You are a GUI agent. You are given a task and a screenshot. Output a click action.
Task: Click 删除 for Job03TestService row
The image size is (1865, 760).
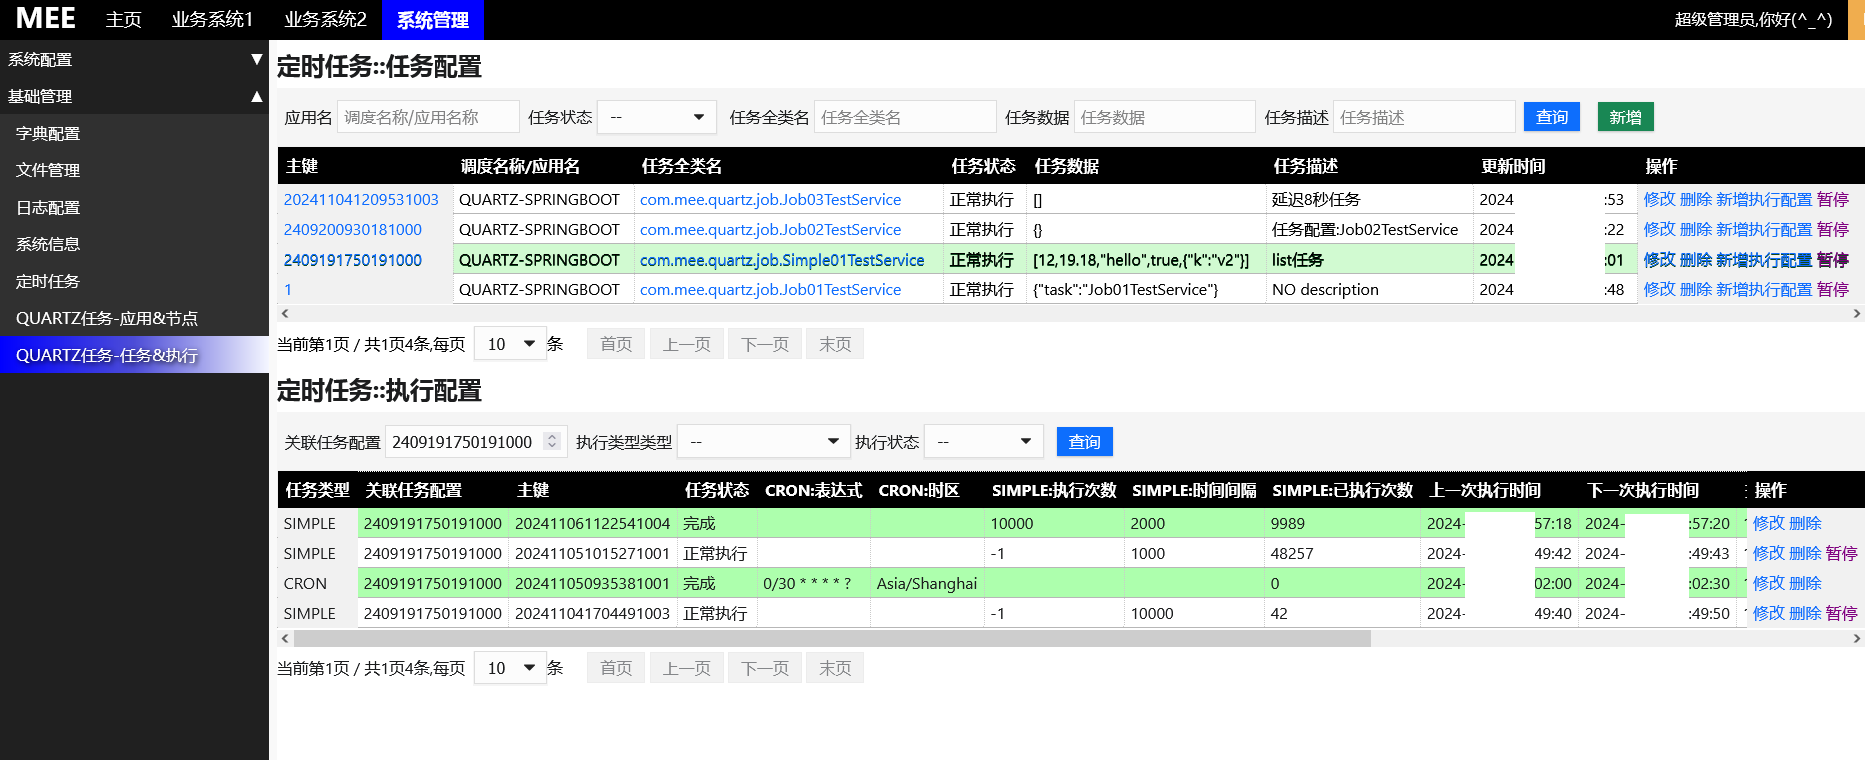click(x=1696, y=199)
